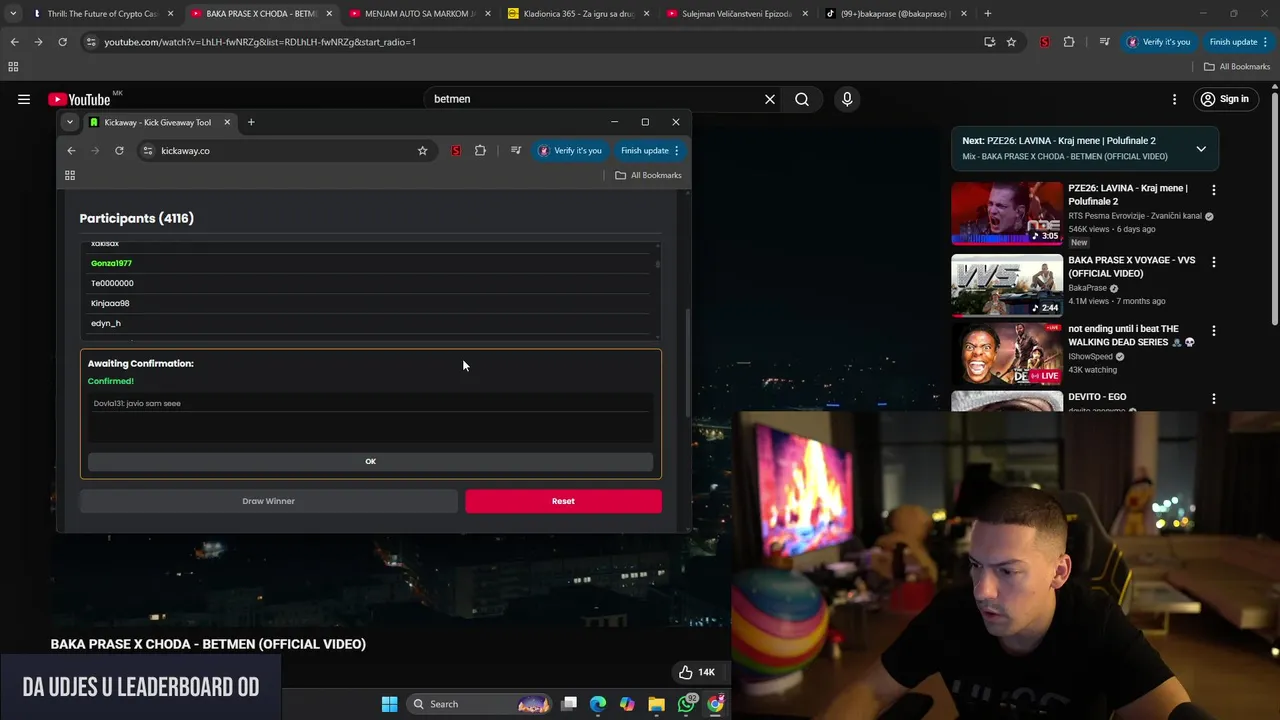Viewport: 1280px width, 720px height.
Task: Reload the kickaway.co page
Action: (x=119, y=151)
